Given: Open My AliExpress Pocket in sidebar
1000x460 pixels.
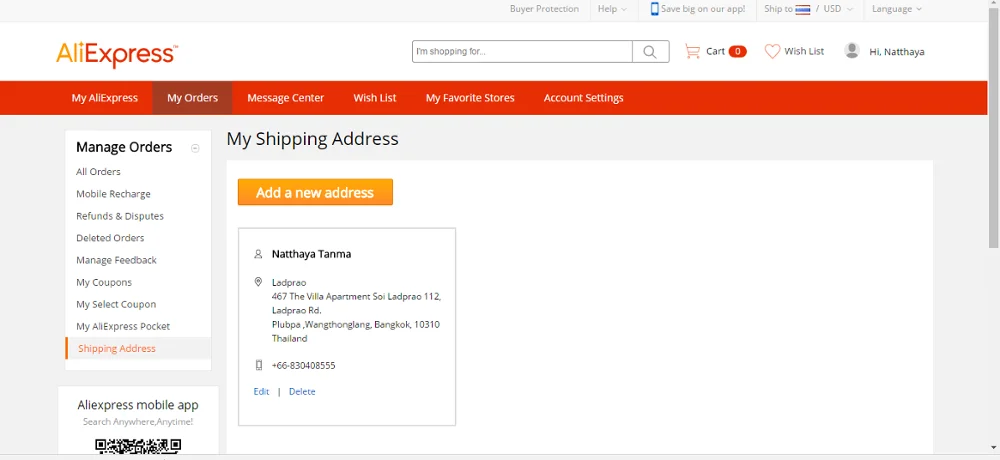Looking at the screenshot, I should [123, 326].
